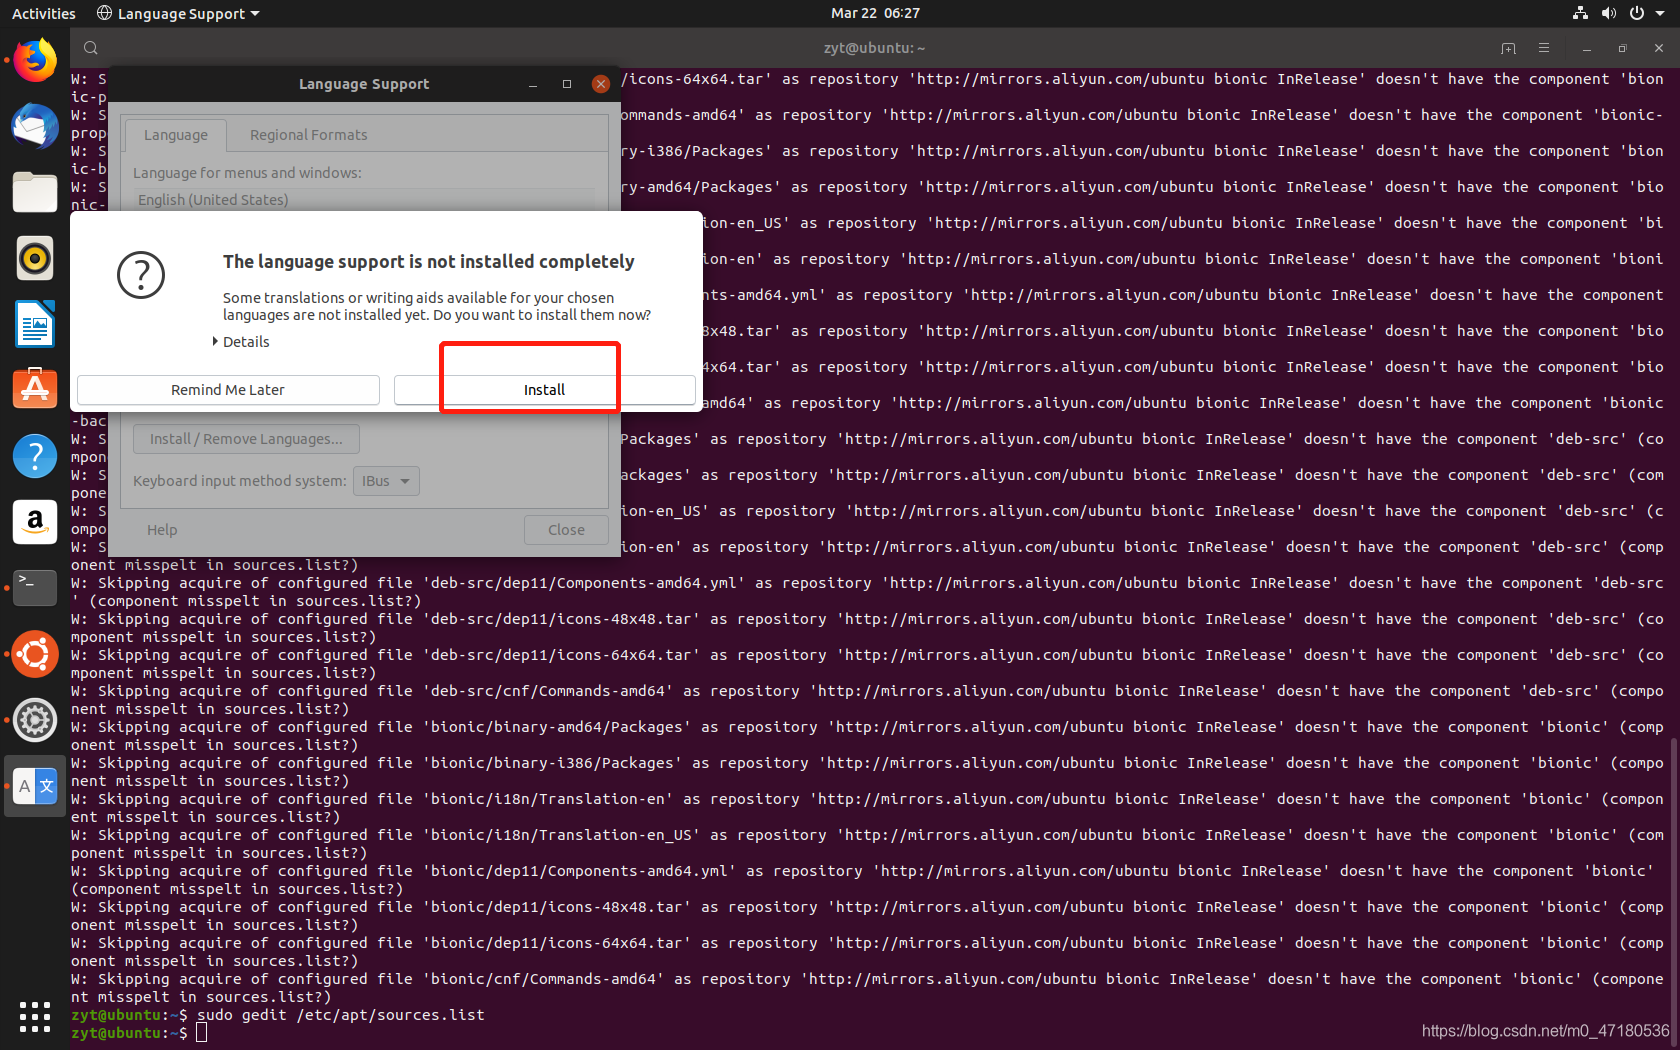The width and height of the screenshot is (1680, 1050).
Task: Switch to the Regional Formats tab
Action: click(308, 135)
